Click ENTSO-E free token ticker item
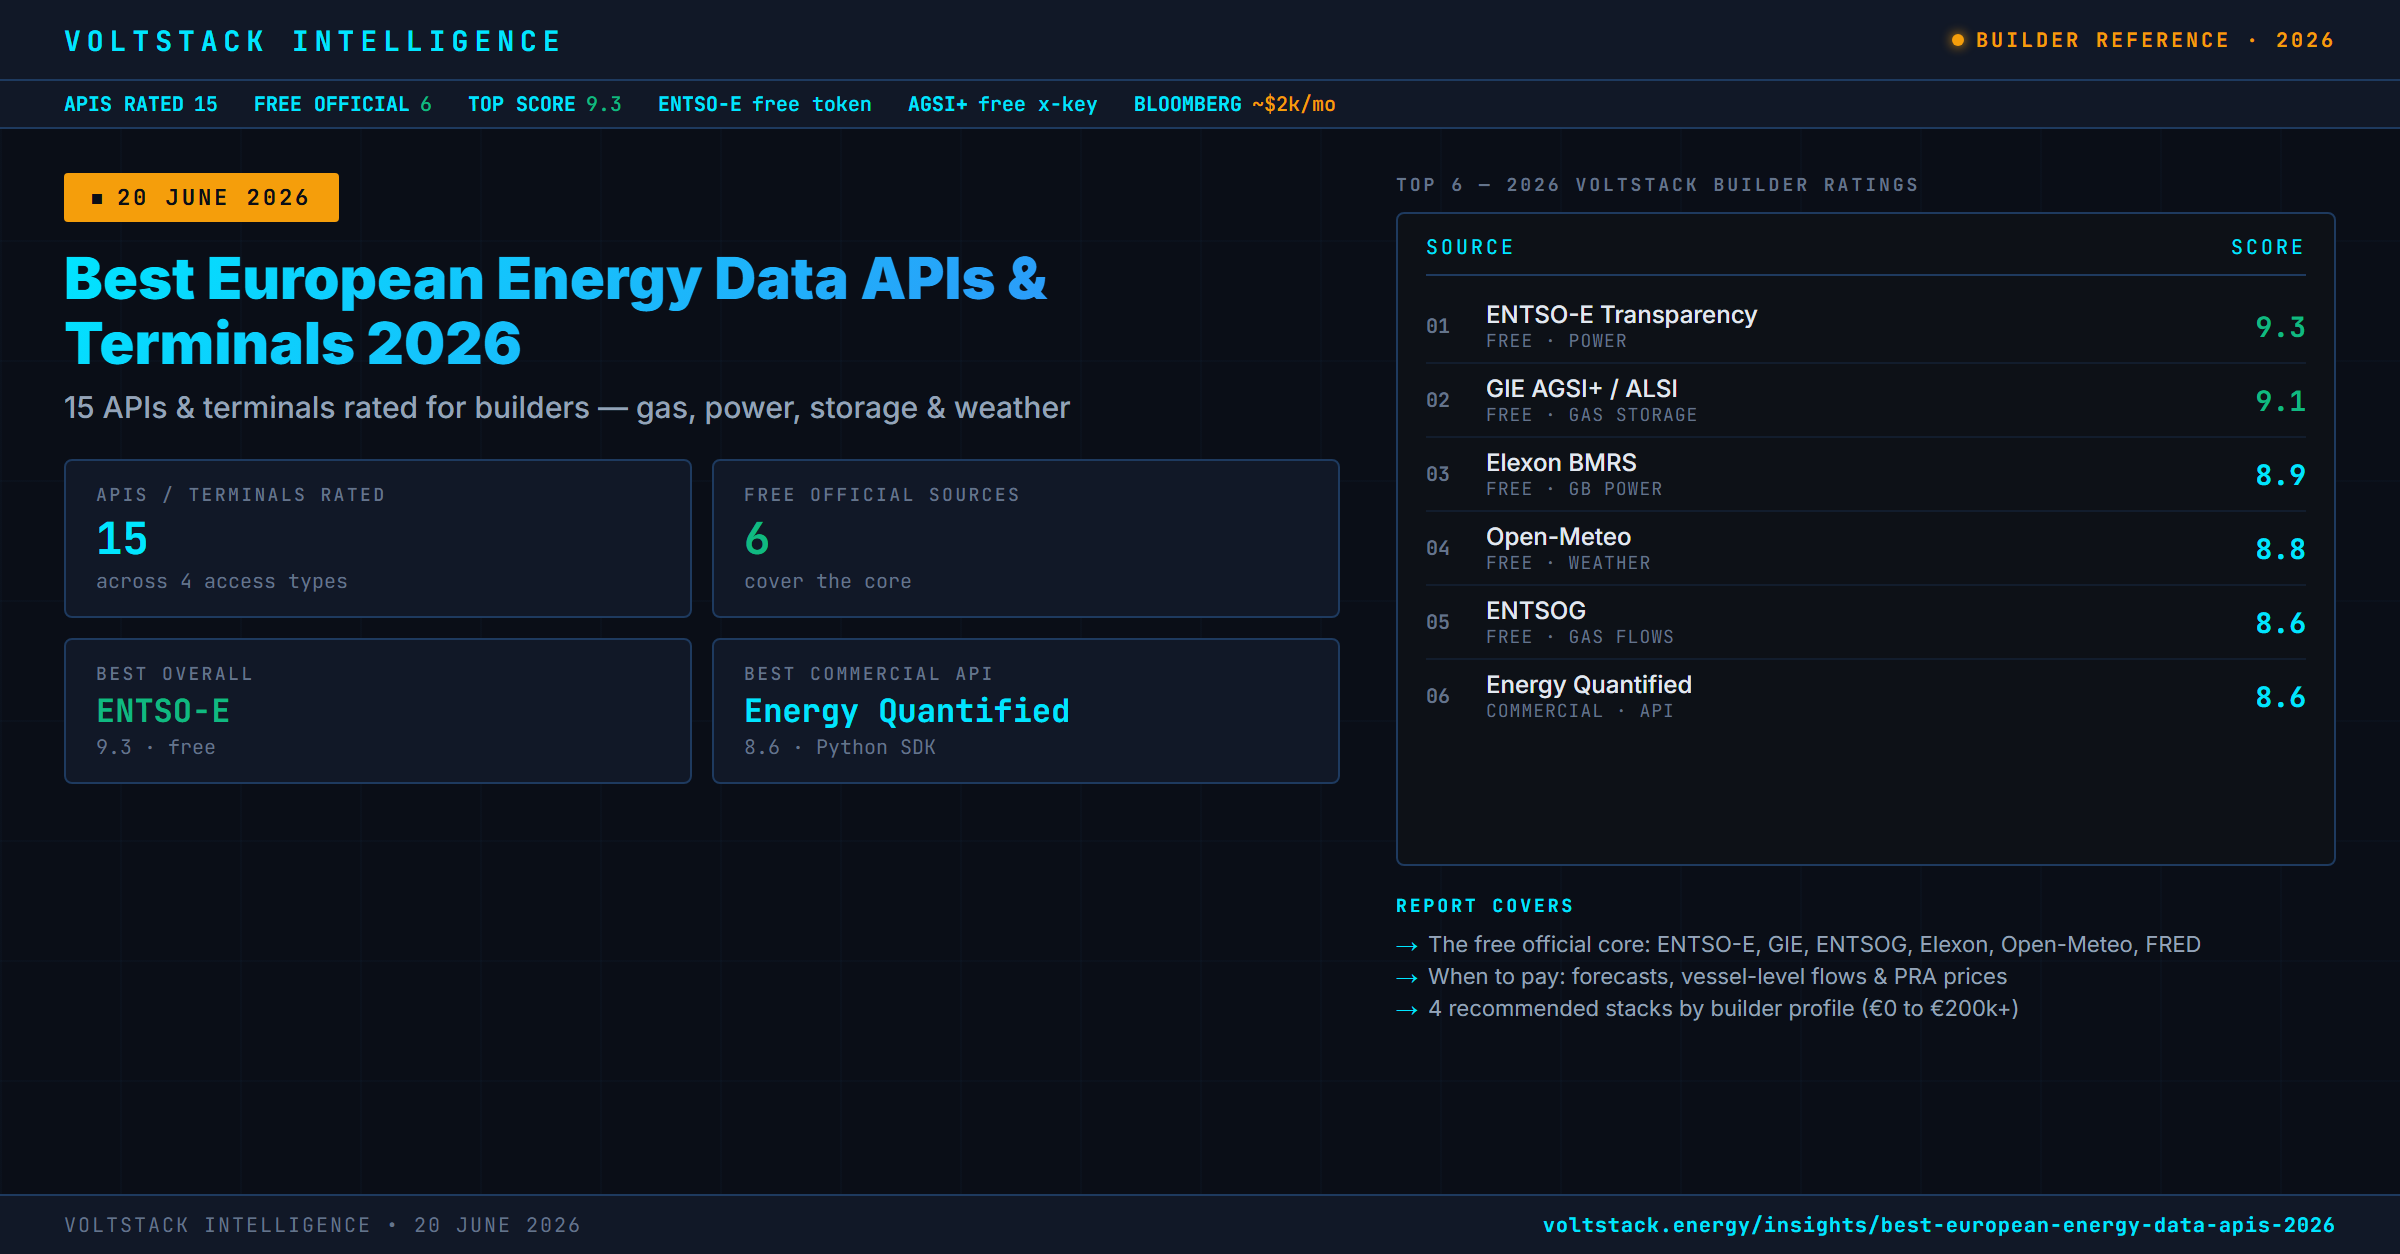This screenshot has width=2400, height=1254. point(765,104)
